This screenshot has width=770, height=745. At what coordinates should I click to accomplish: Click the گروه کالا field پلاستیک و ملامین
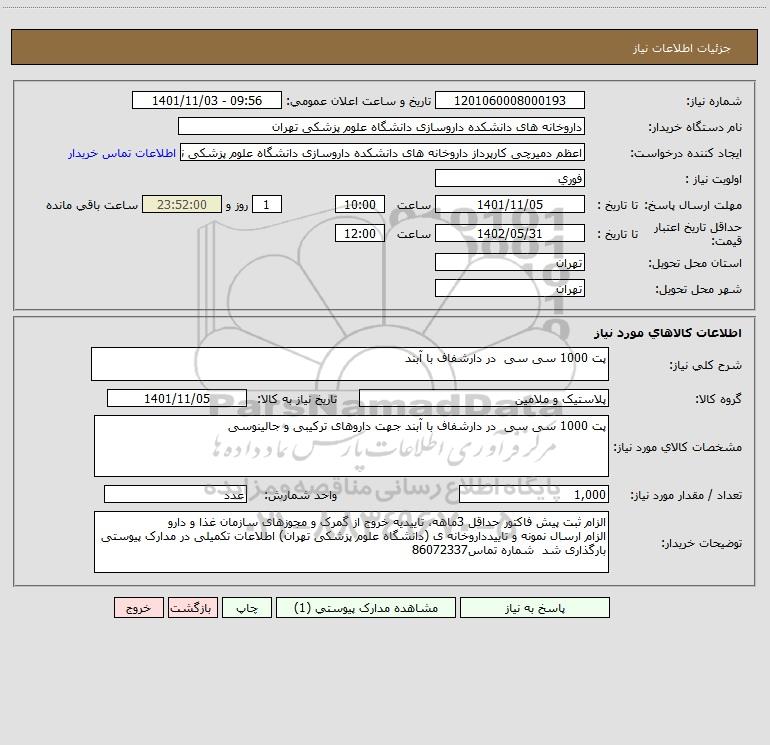(x=484, y=398)
